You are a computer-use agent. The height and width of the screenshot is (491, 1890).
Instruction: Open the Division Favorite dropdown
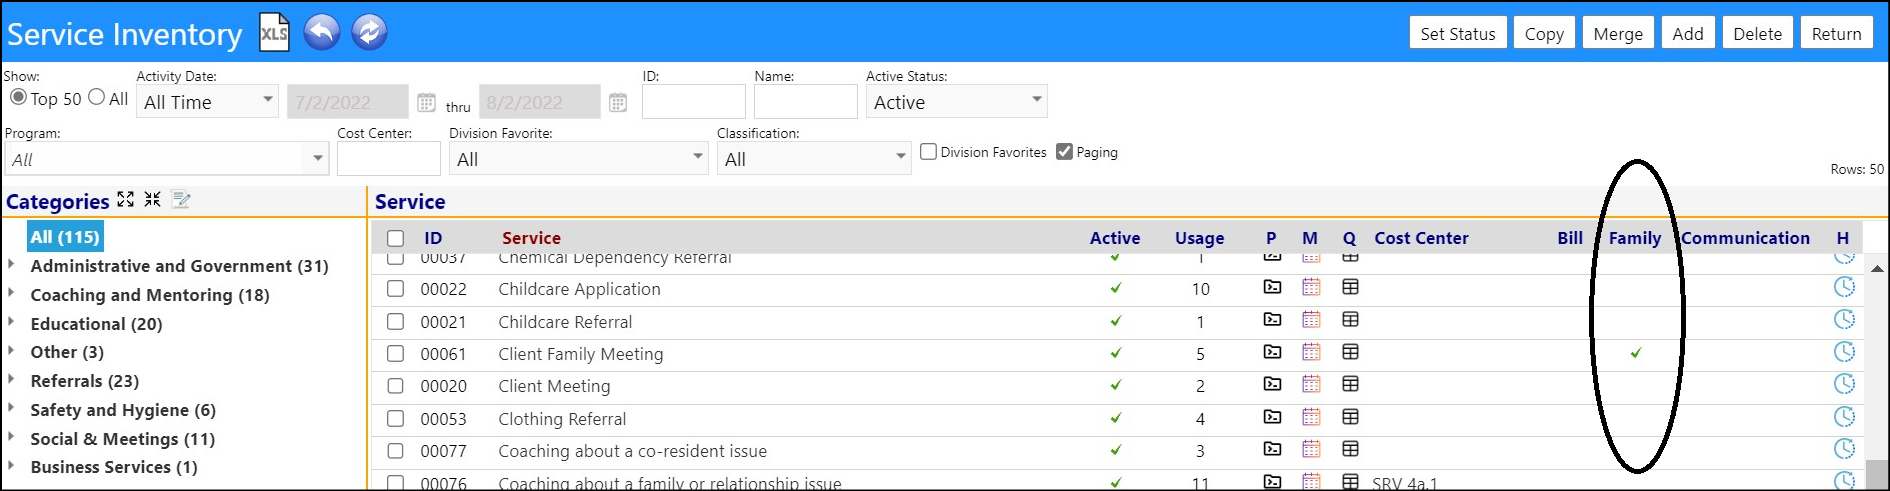(579, 158)
